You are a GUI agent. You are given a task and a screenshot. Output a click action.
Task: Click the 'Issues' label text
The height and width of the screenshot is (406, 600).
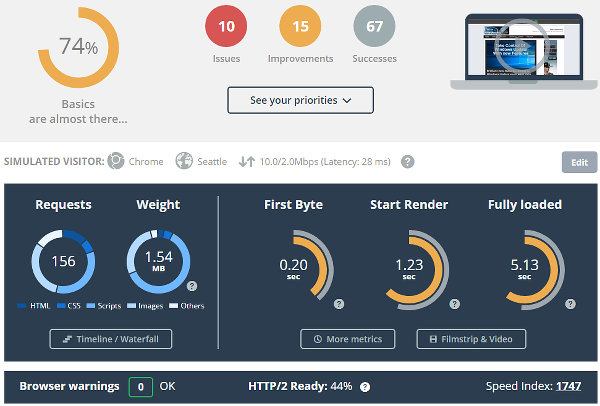click(226, 59)
